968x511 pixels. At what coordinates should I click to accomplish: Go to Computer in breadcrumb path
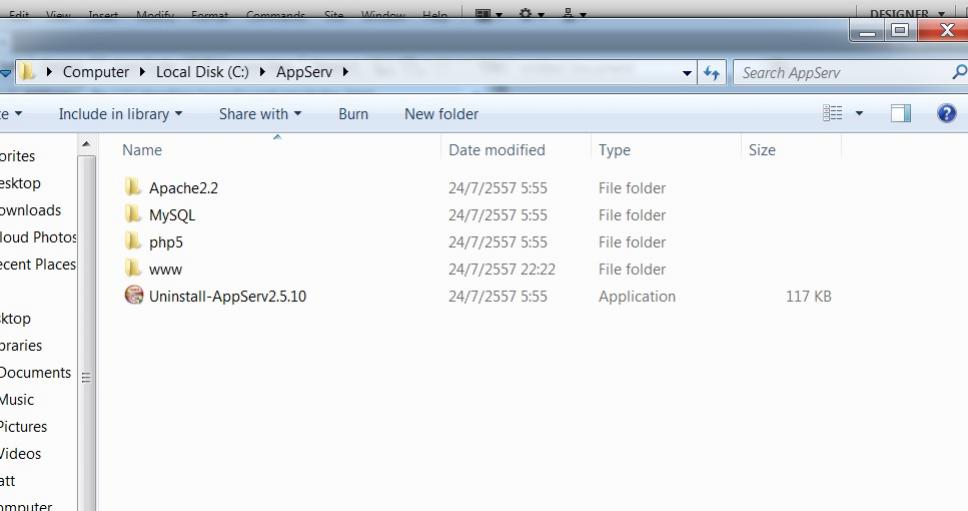96,72
